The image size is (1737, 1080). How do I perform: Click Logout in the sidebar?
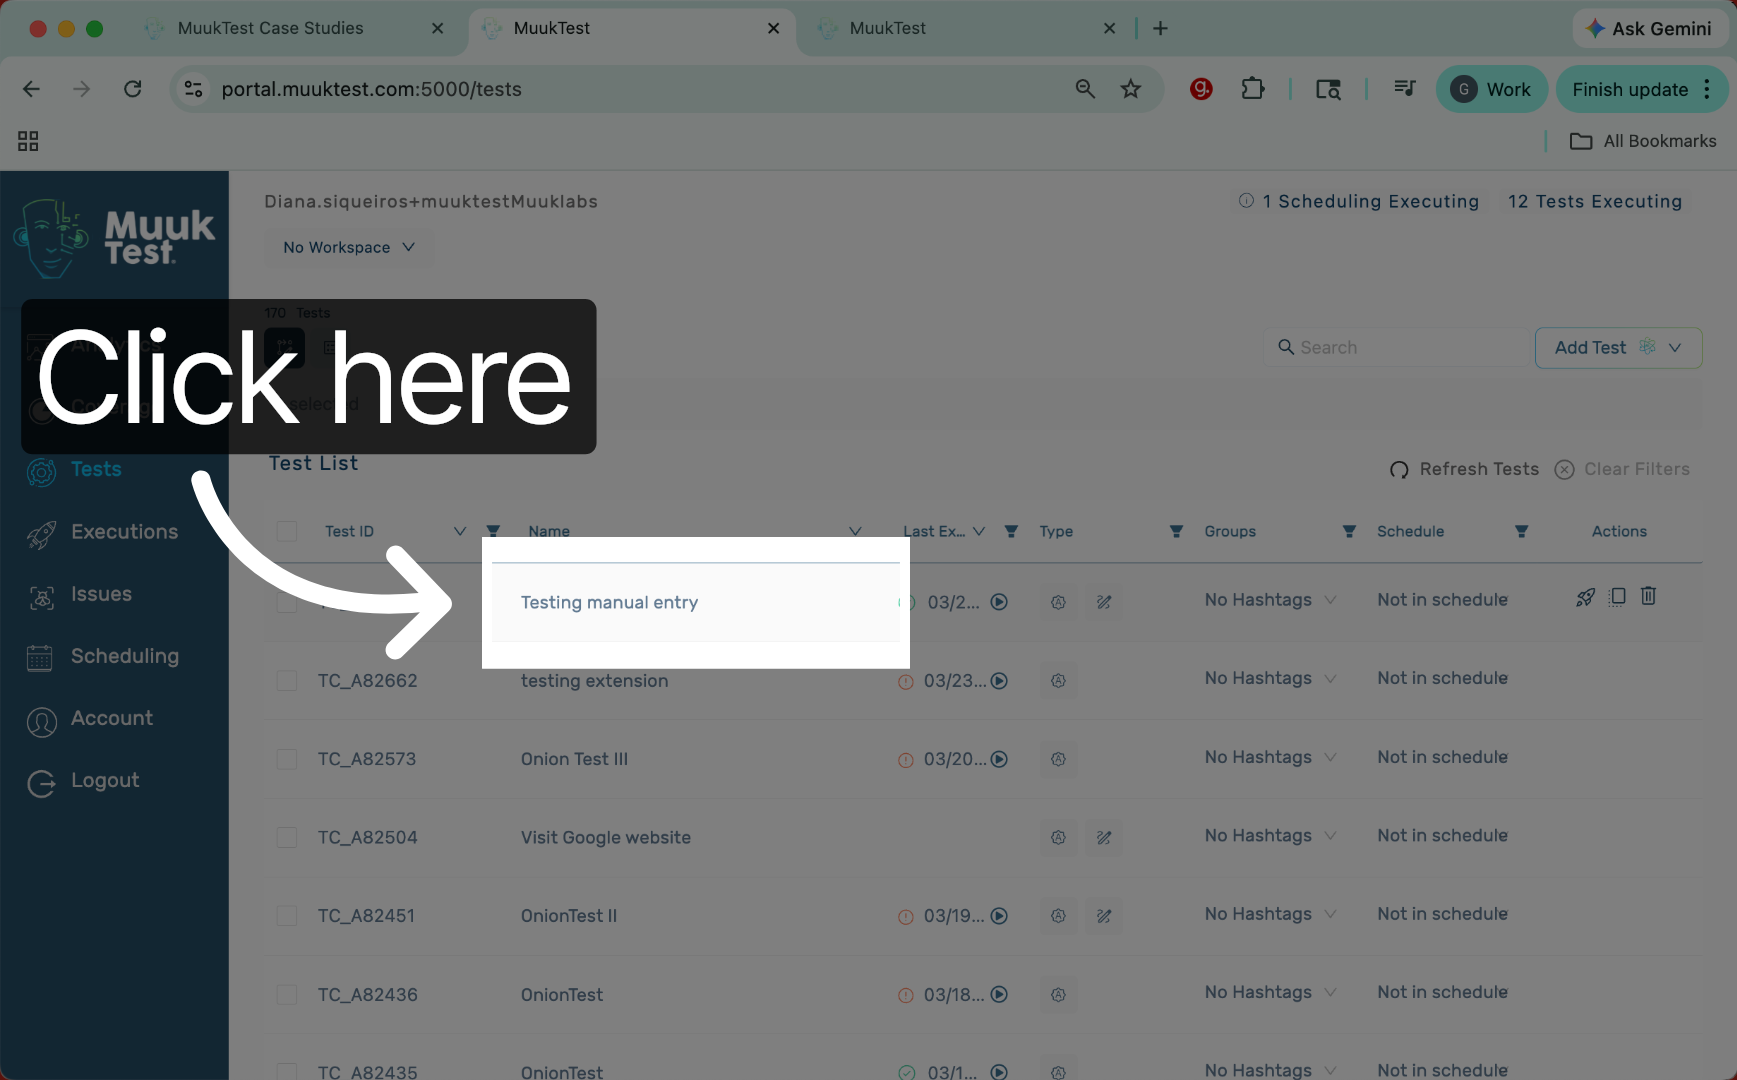pyautogui.click(x=83, y=781)
